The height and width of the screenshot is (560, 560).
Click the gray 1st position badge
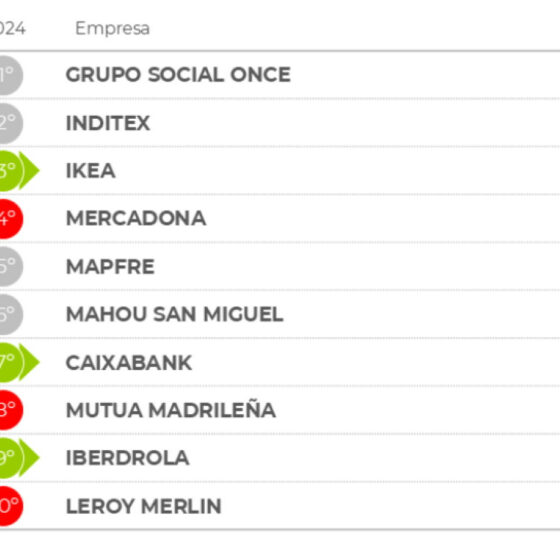coord(11,75)
